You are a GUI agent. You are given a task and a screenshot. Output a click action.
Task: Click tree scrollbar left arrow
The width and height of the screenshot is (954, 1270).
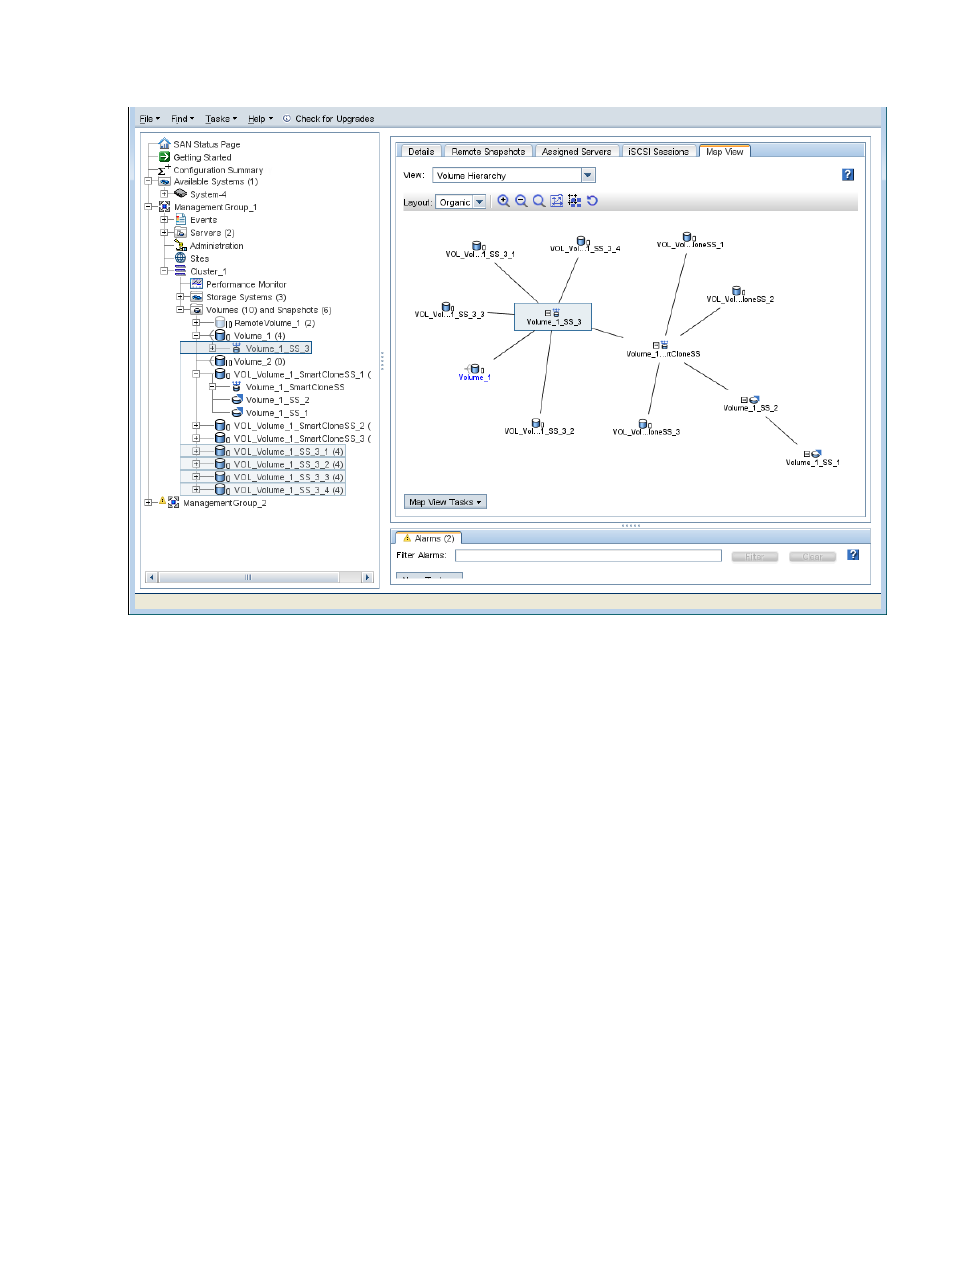tap(152, 577)
